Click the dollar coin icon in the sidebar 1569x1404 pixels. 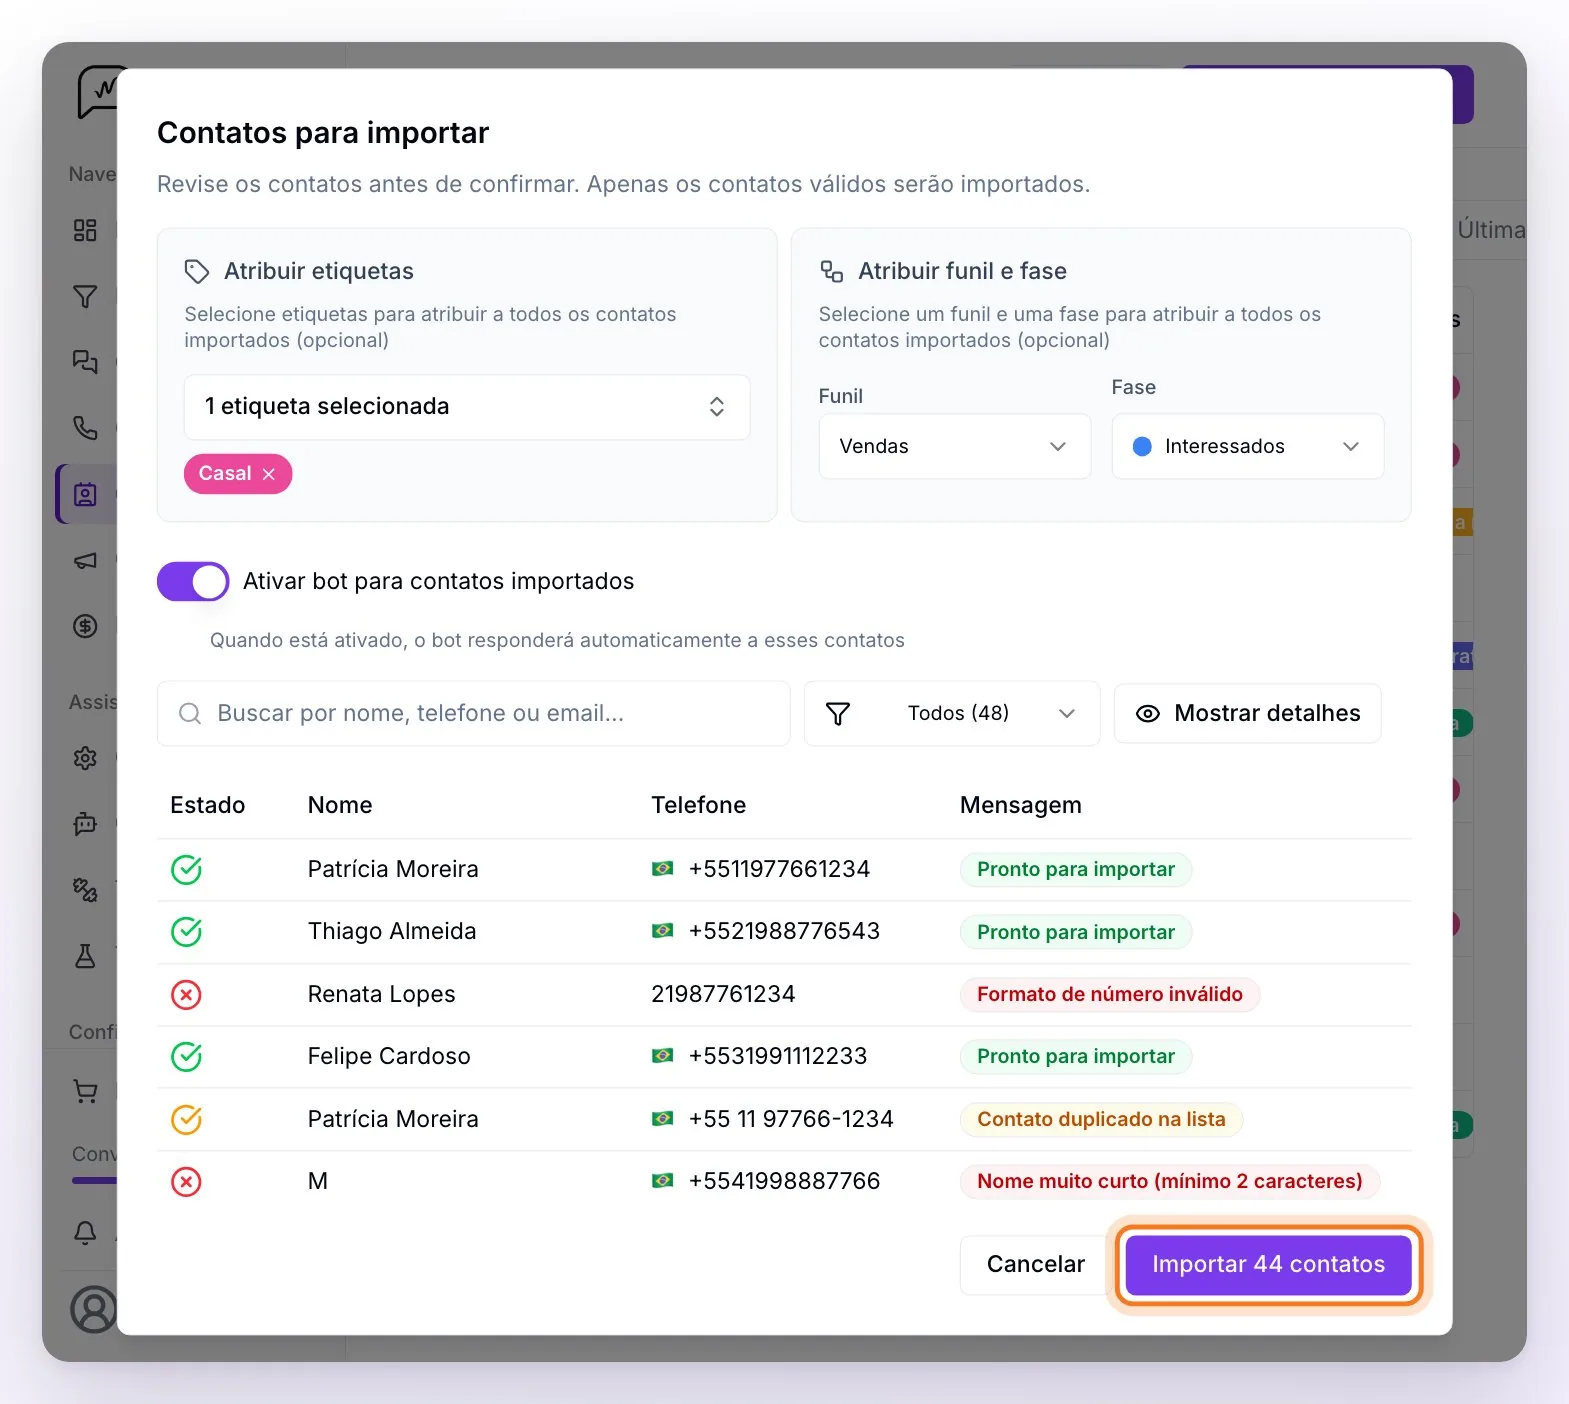85,626
